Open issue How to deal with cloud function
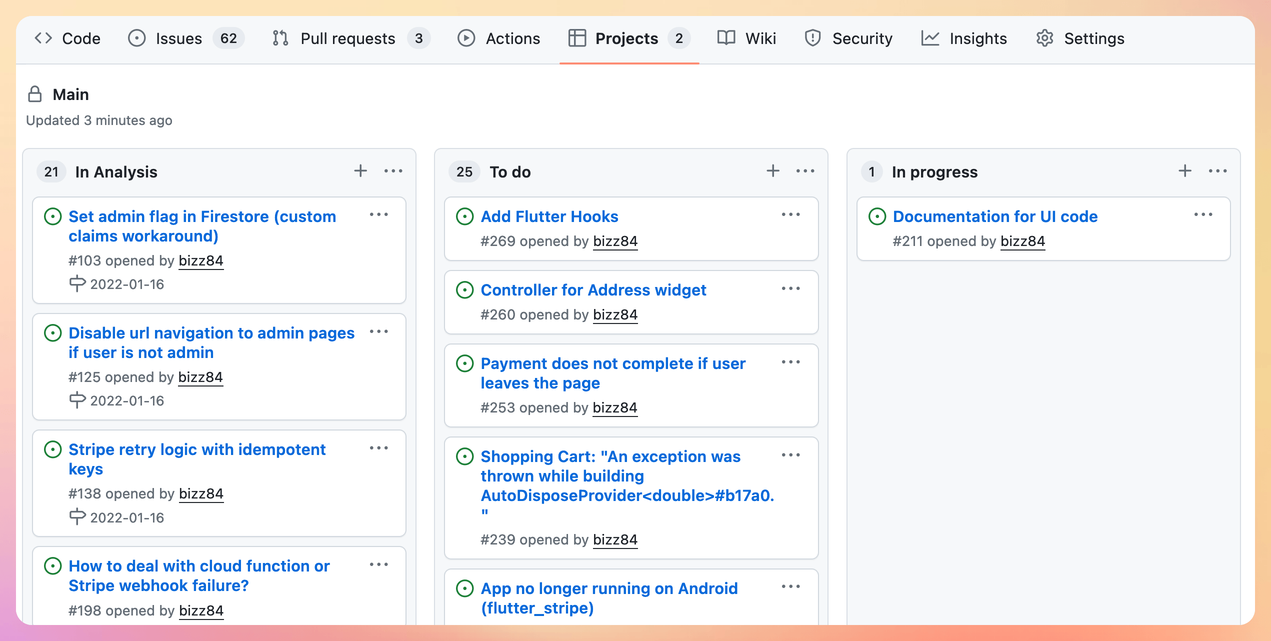The height and width of the screenshot is (641, 1271). (199, 576)
